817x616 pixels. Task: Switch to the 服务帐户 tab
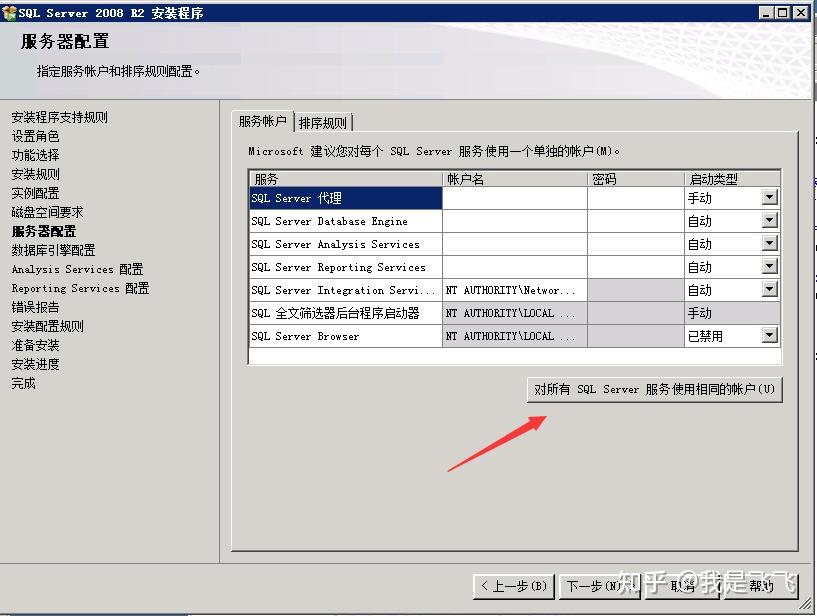[x=264, y=121]
